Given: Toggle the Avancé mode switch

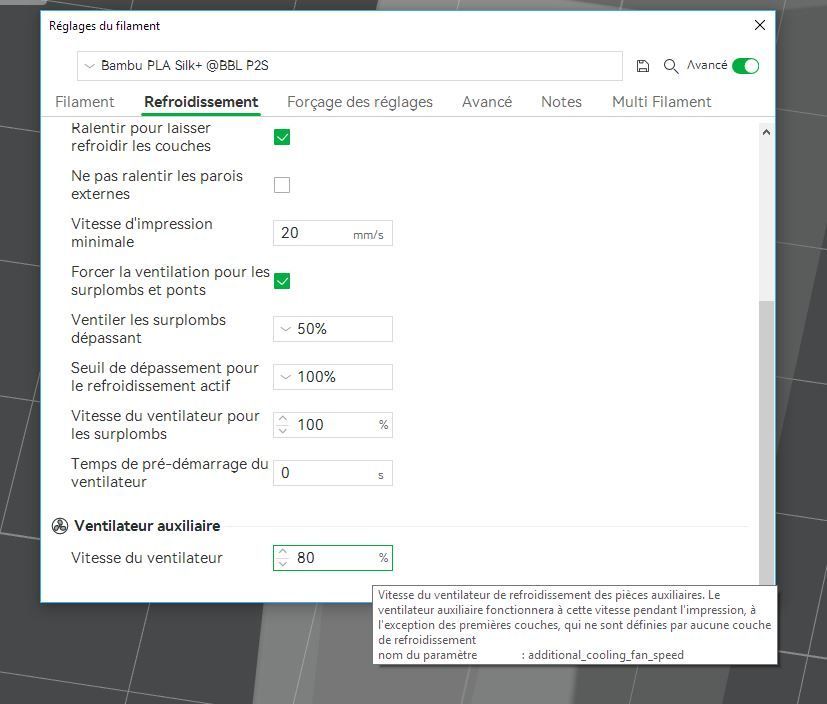Looking at the screenshot, I should coord(745,66).
